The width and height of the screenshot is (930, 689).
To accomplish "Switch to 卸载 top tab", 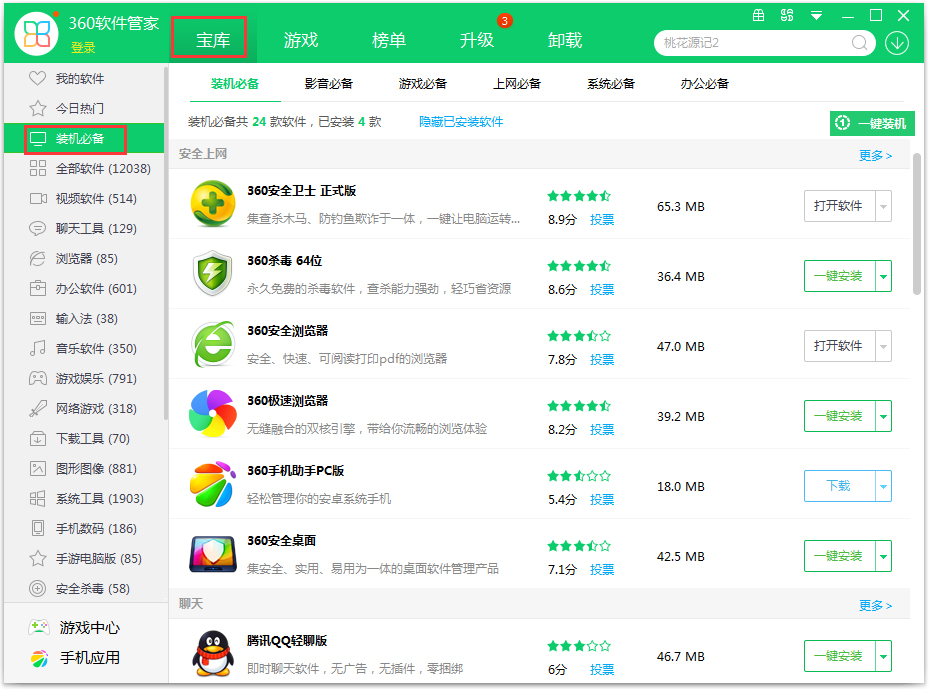I will (565, 39).
